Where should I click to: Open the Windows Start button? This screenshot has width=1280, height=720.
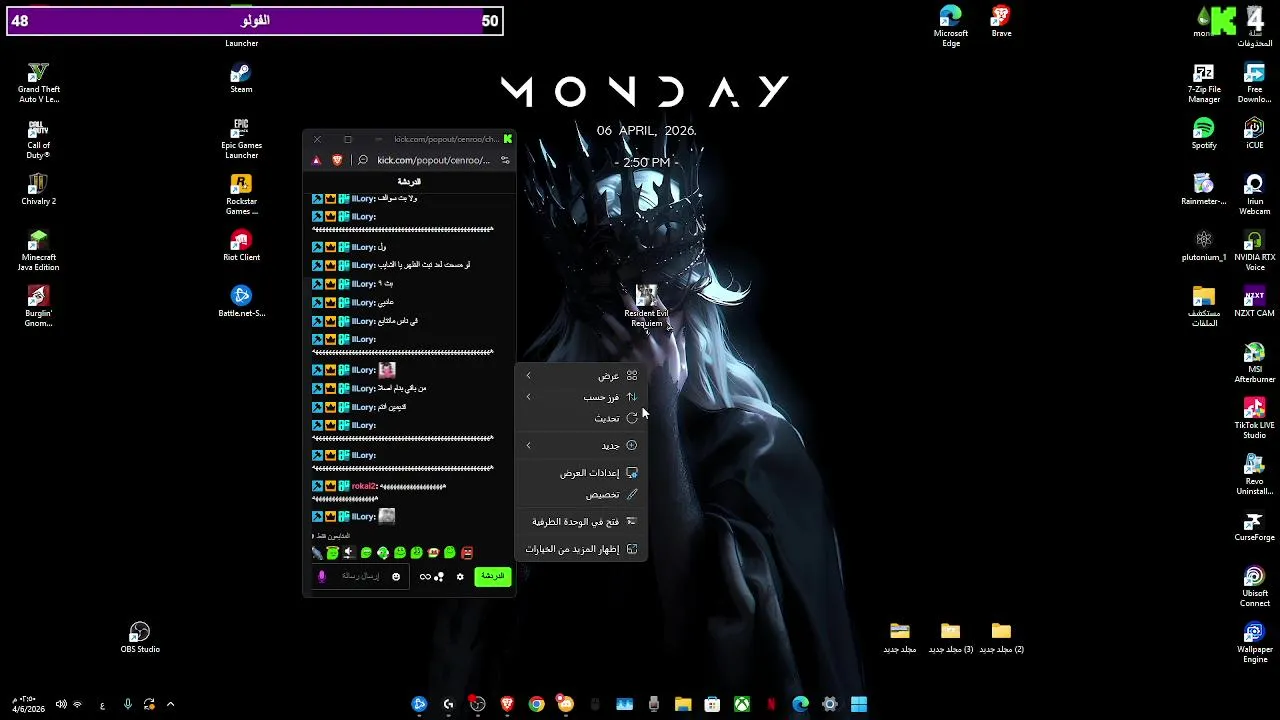859,704
